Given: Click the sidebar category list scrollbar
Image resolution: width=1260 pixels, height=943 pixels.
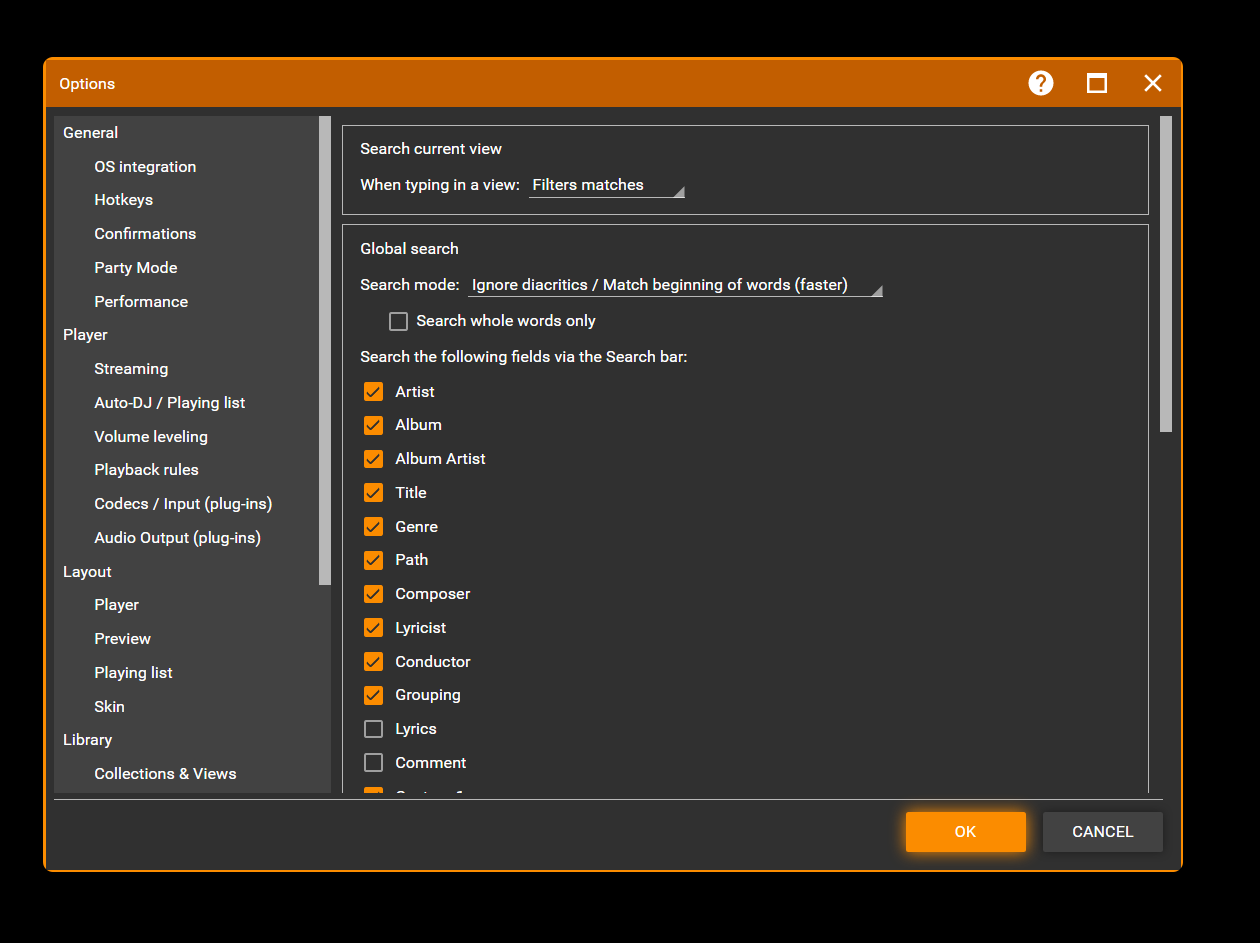Looking at the screenshot, I should (324, 350).
